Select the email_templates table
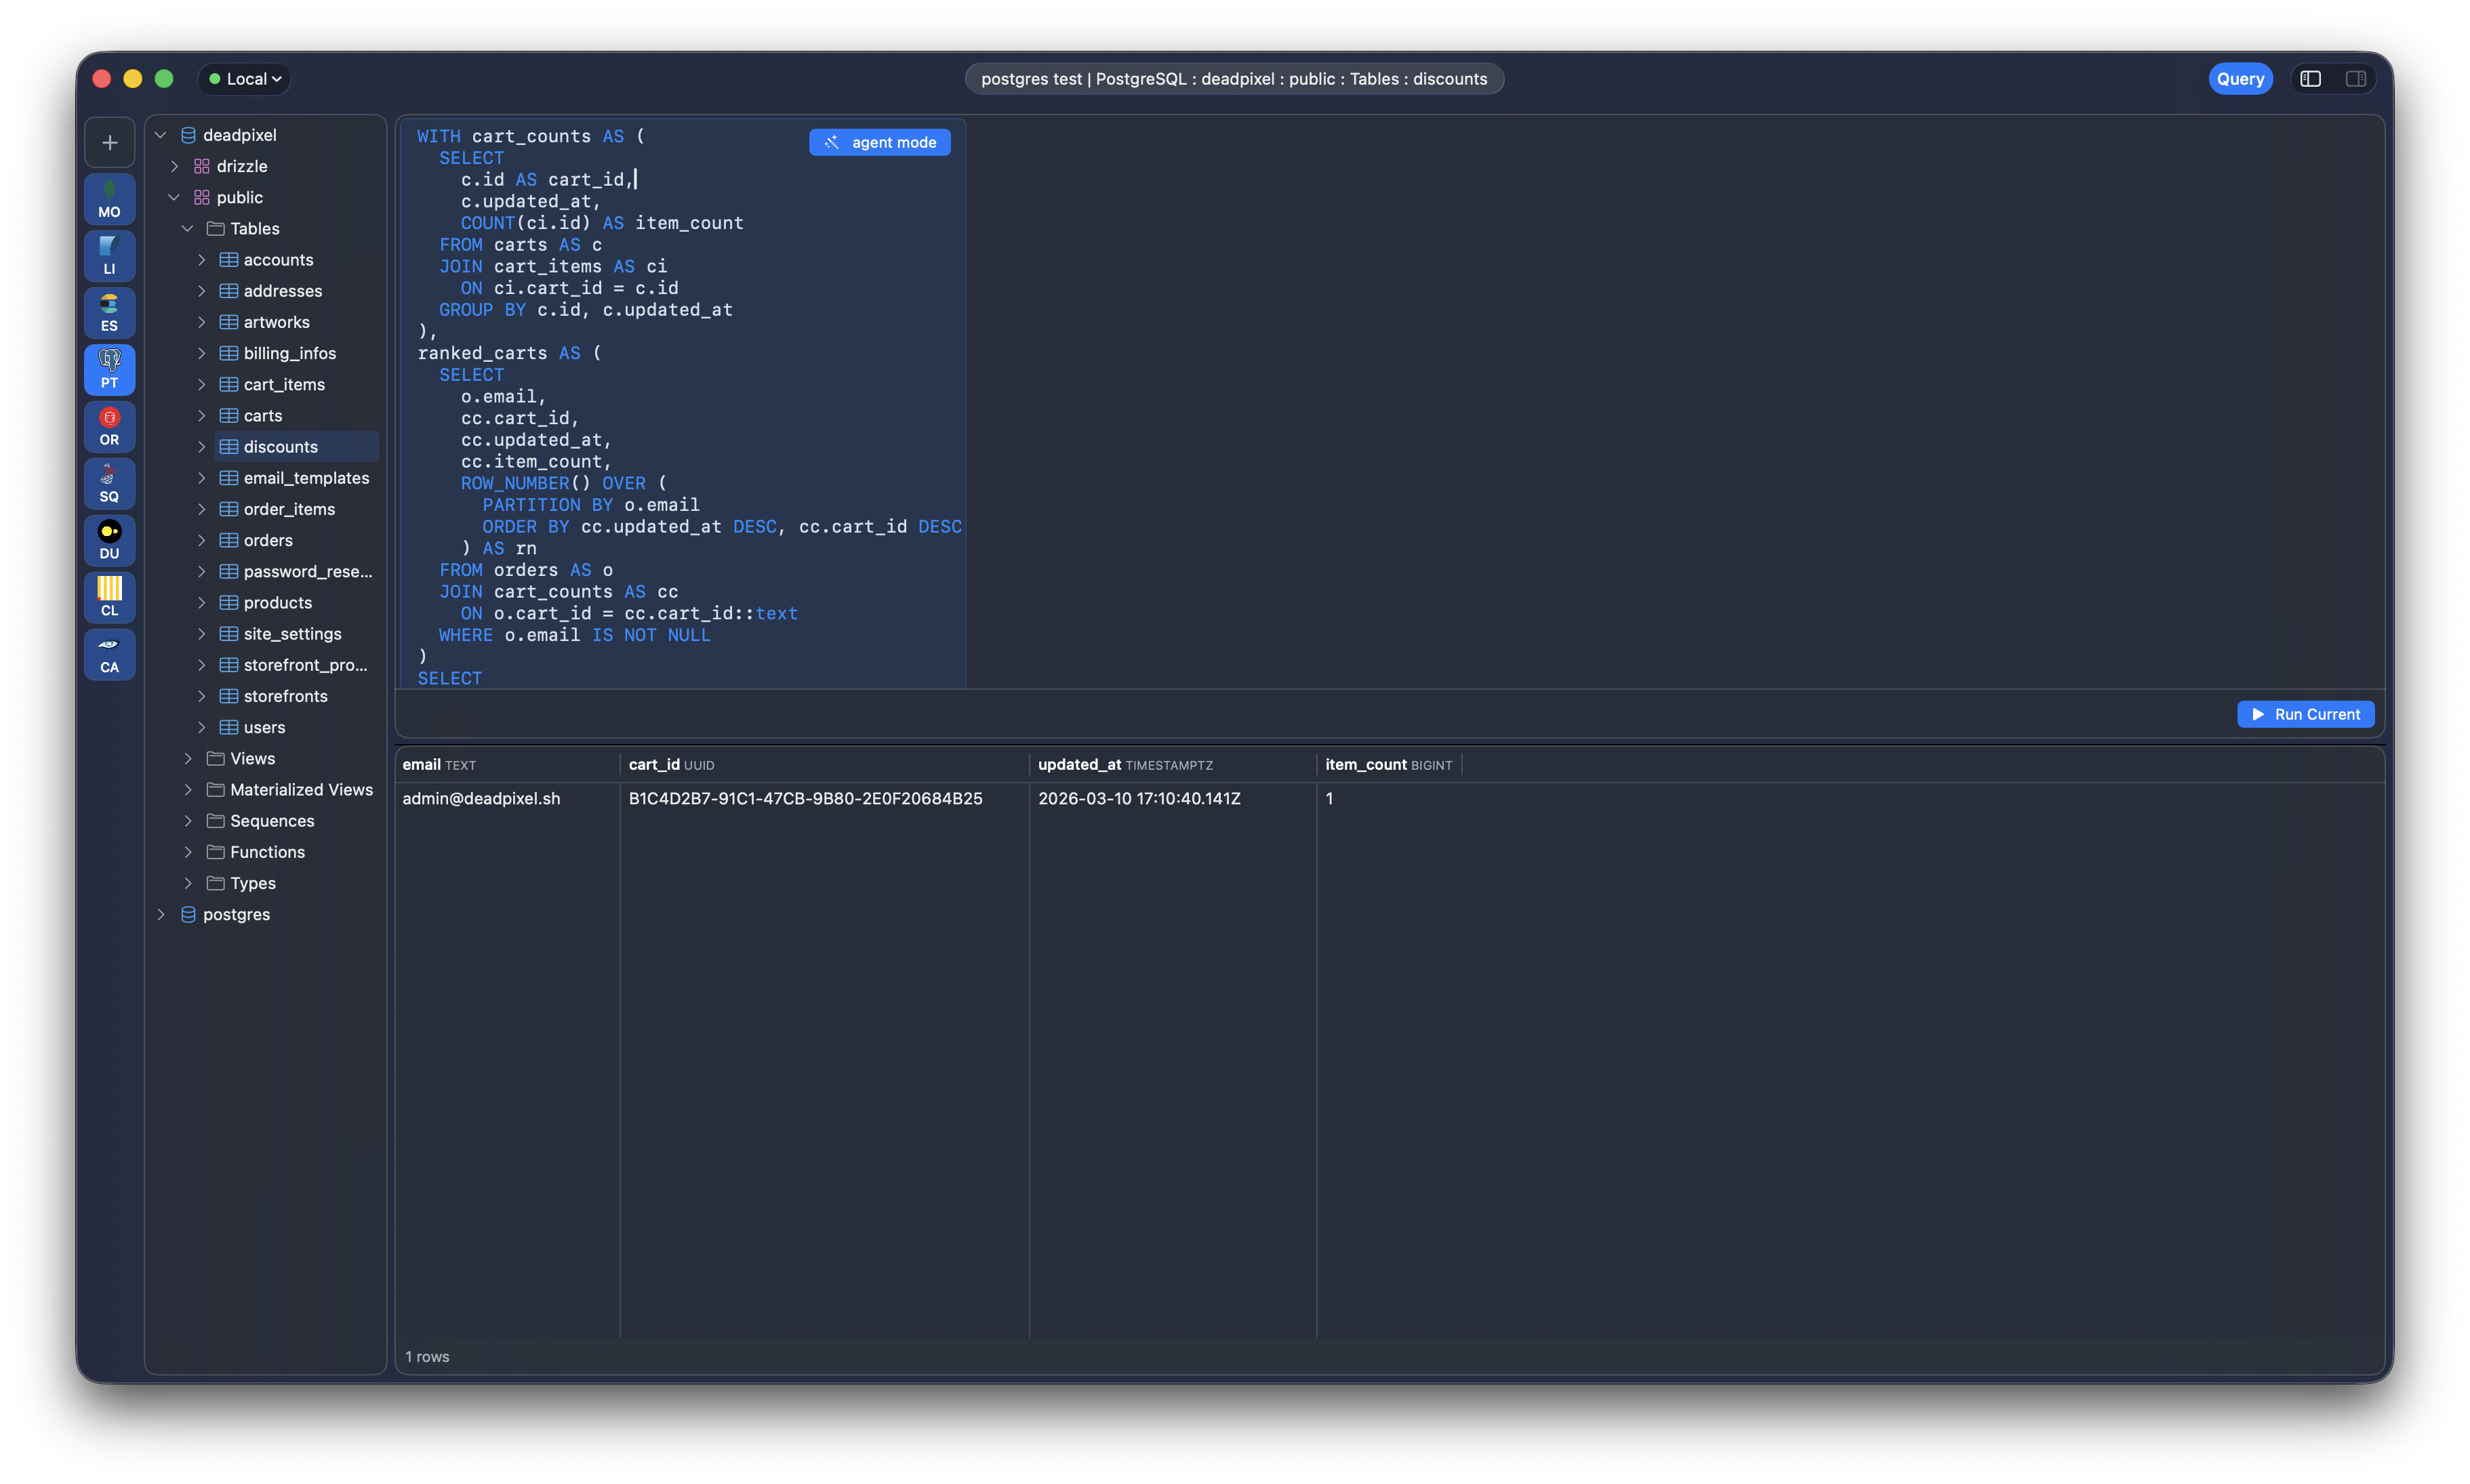 click(306, 478)
